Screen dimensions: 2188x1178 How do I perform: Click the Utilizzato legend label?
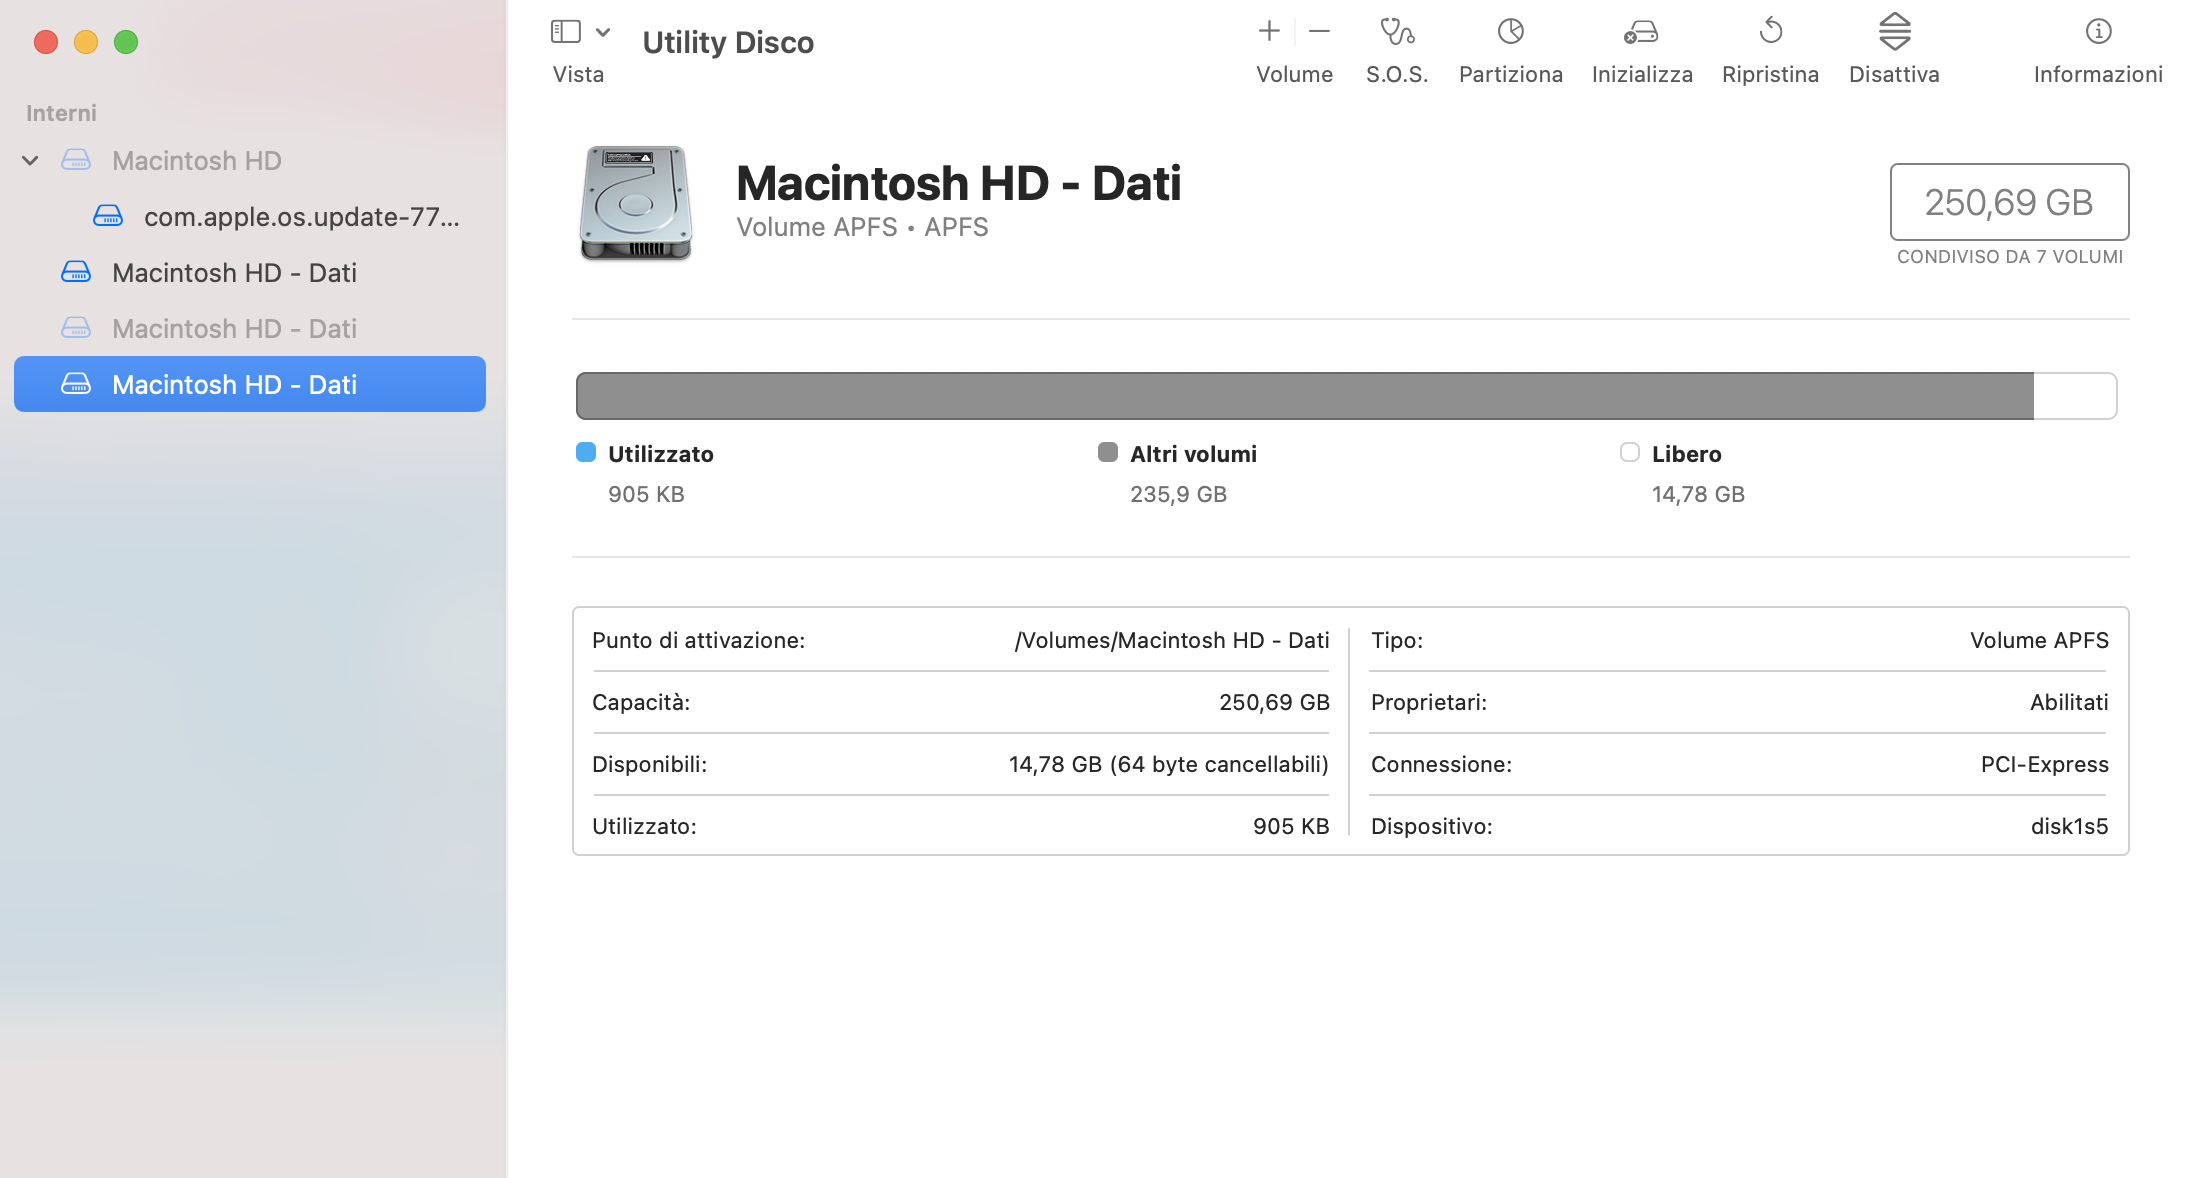tap(661, 454)
